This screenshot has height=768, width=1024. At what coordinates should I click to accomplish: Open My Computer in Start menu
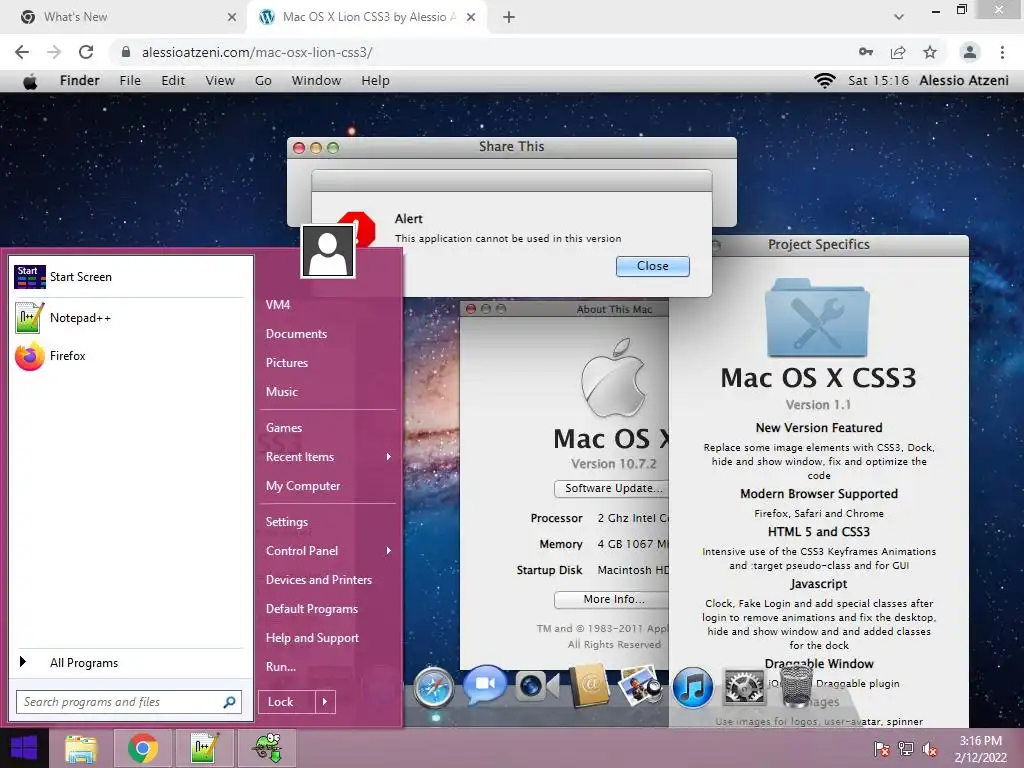click(x=303, y=486)
